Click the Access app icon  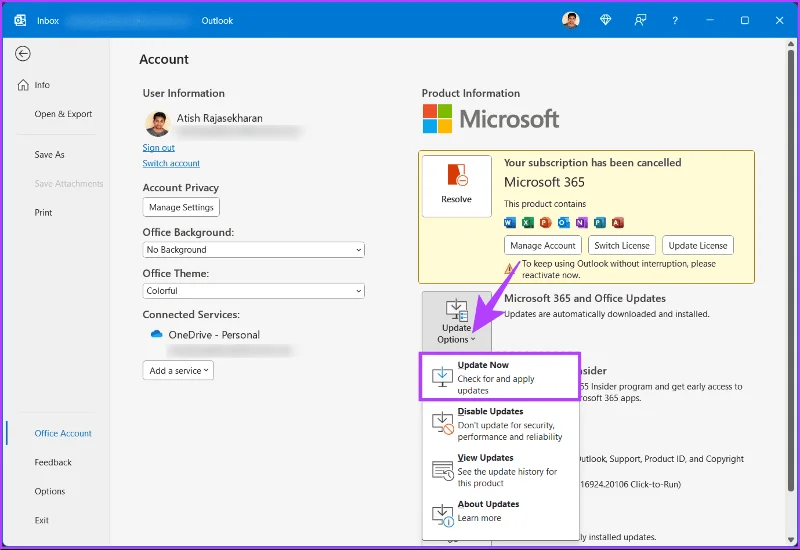click(617, 222)
